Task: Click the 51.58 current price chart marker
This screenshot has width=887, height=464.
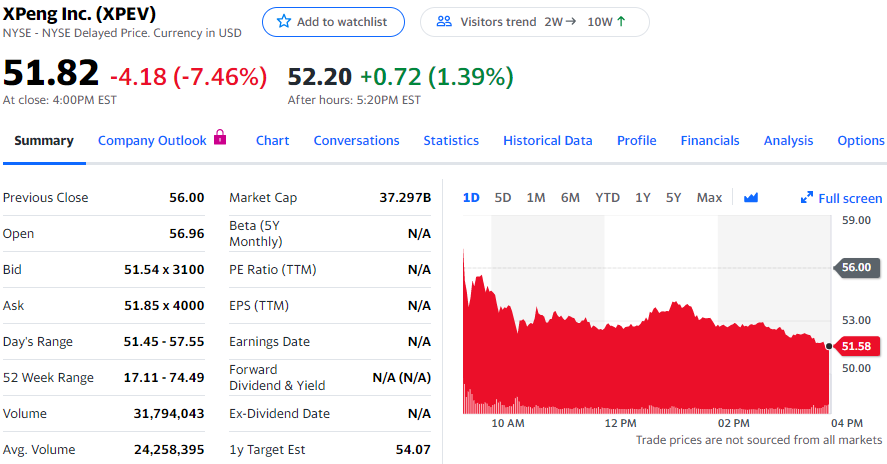Action: click(857, 346)
